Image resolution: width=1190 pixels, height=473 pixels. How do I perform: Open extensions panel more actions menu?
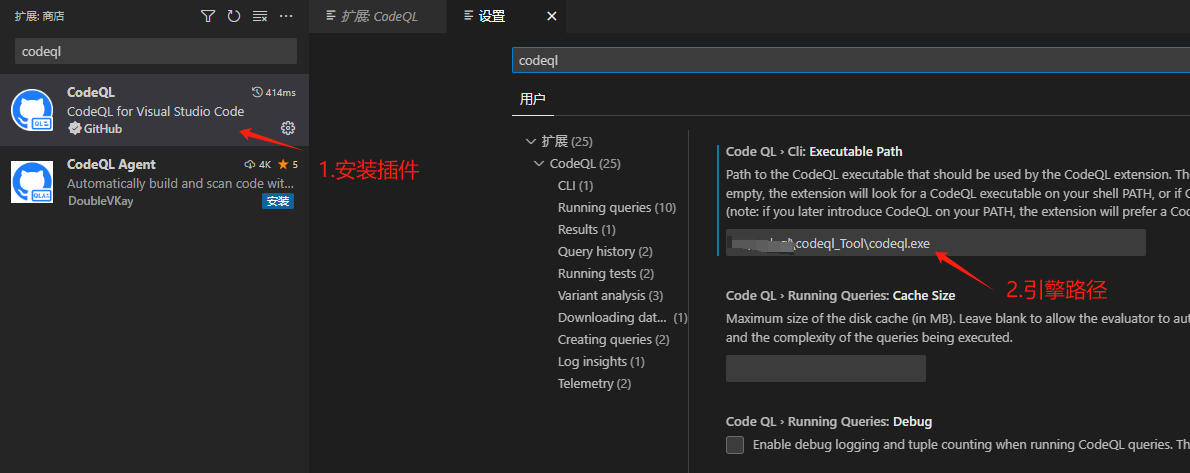[x=286, y=16]
